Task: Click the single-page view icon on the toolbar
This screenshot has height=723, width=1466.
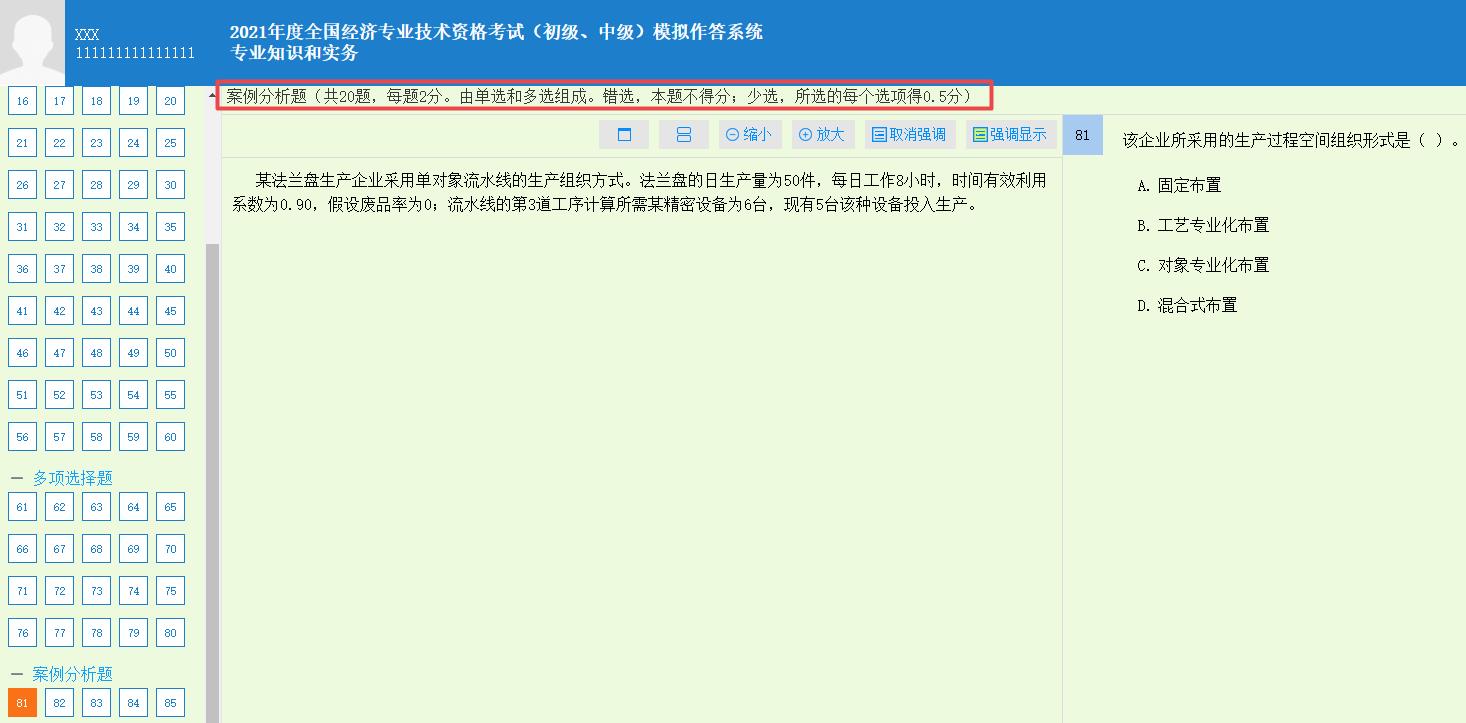Action: 624,133
